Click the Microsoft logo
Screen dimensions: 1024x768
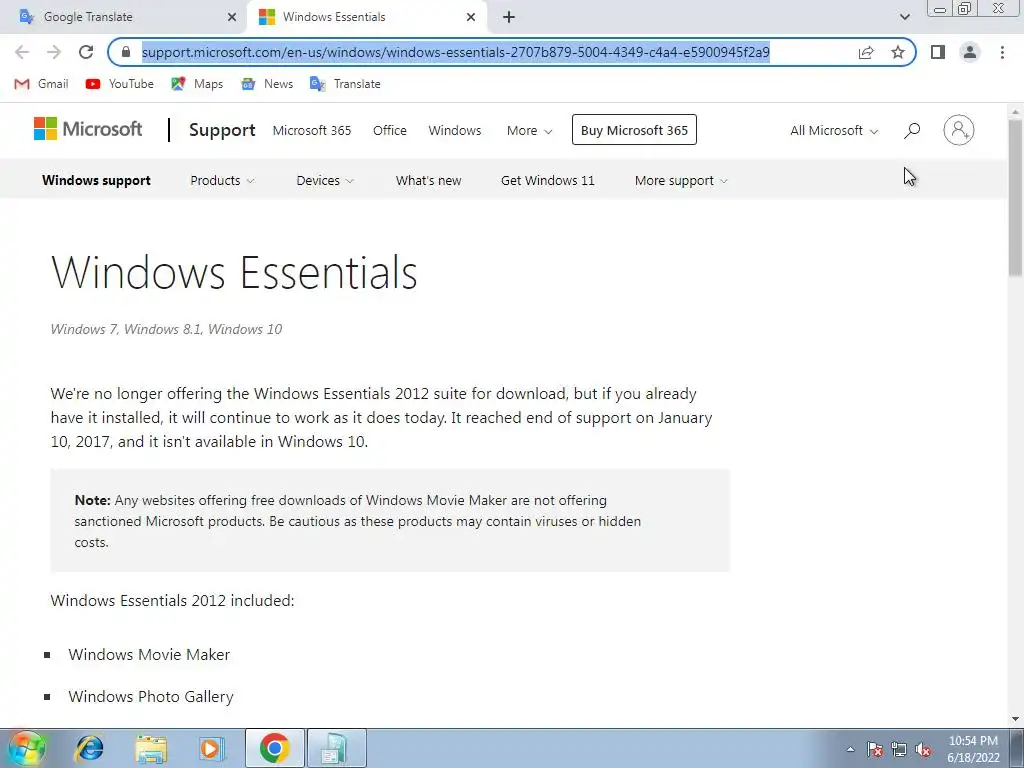[x=88, y=129]
